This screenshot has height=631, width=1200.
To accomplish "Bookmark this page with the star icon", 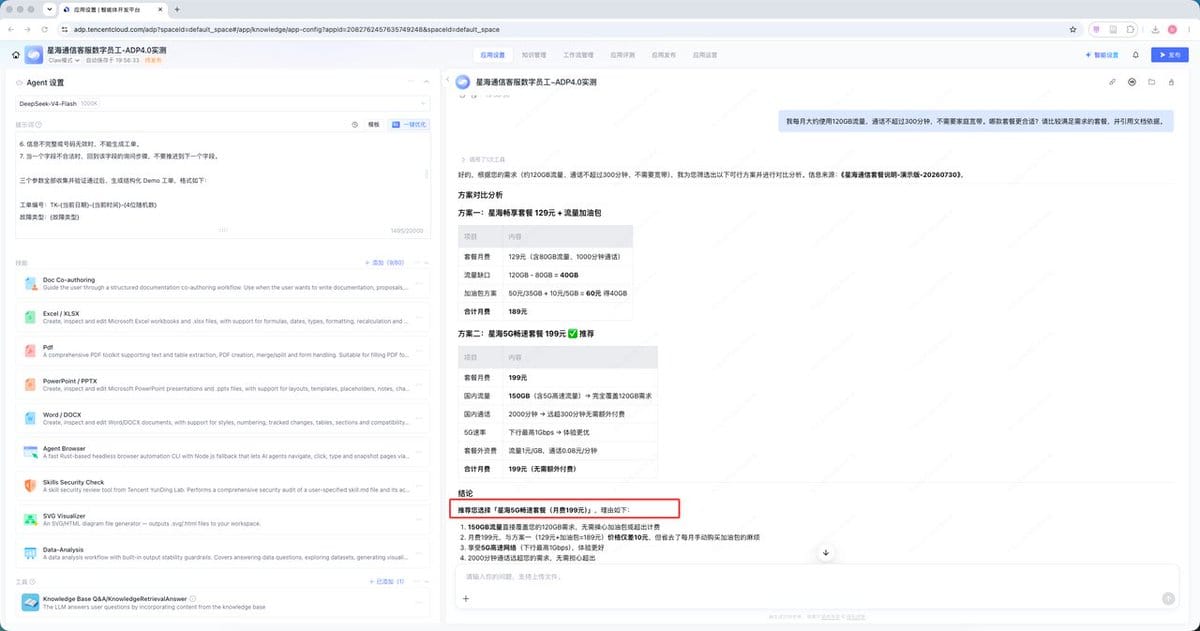I will pyautogui.click(x=1073, y=30).
